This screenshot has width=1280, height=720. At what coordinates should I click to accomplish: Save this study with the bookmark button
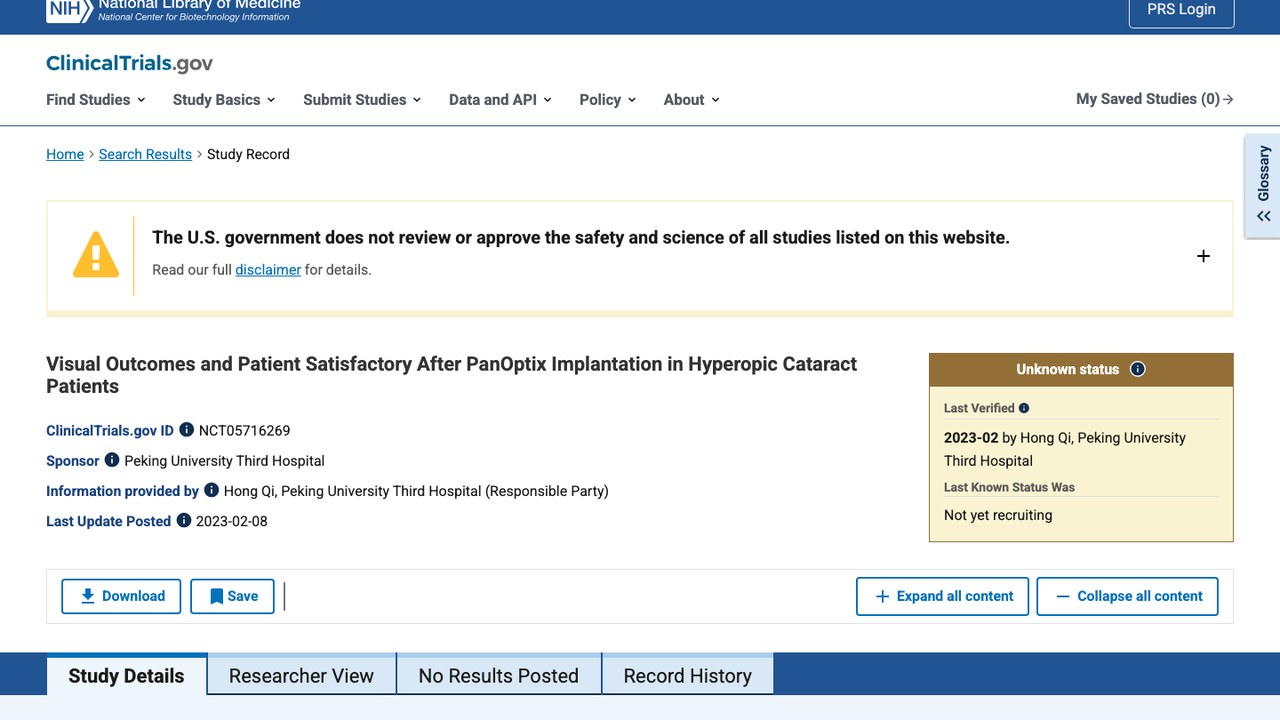pyautogui.click(x=232, y=596)
